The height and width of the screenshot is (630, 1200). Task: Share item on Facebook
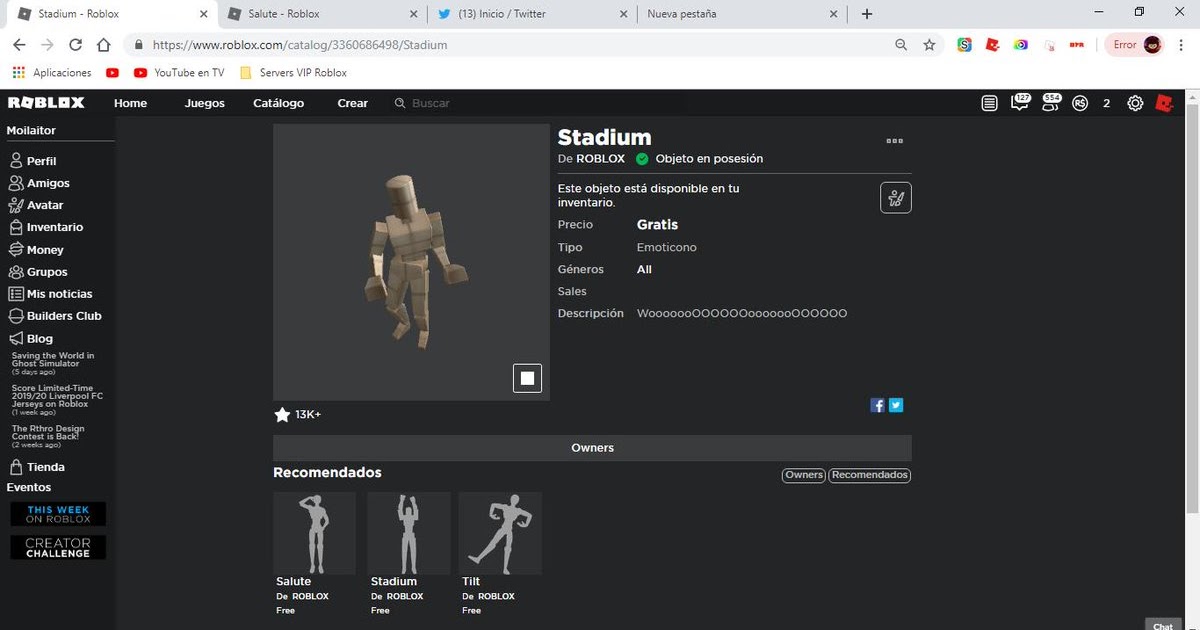(x=878, y=405)
